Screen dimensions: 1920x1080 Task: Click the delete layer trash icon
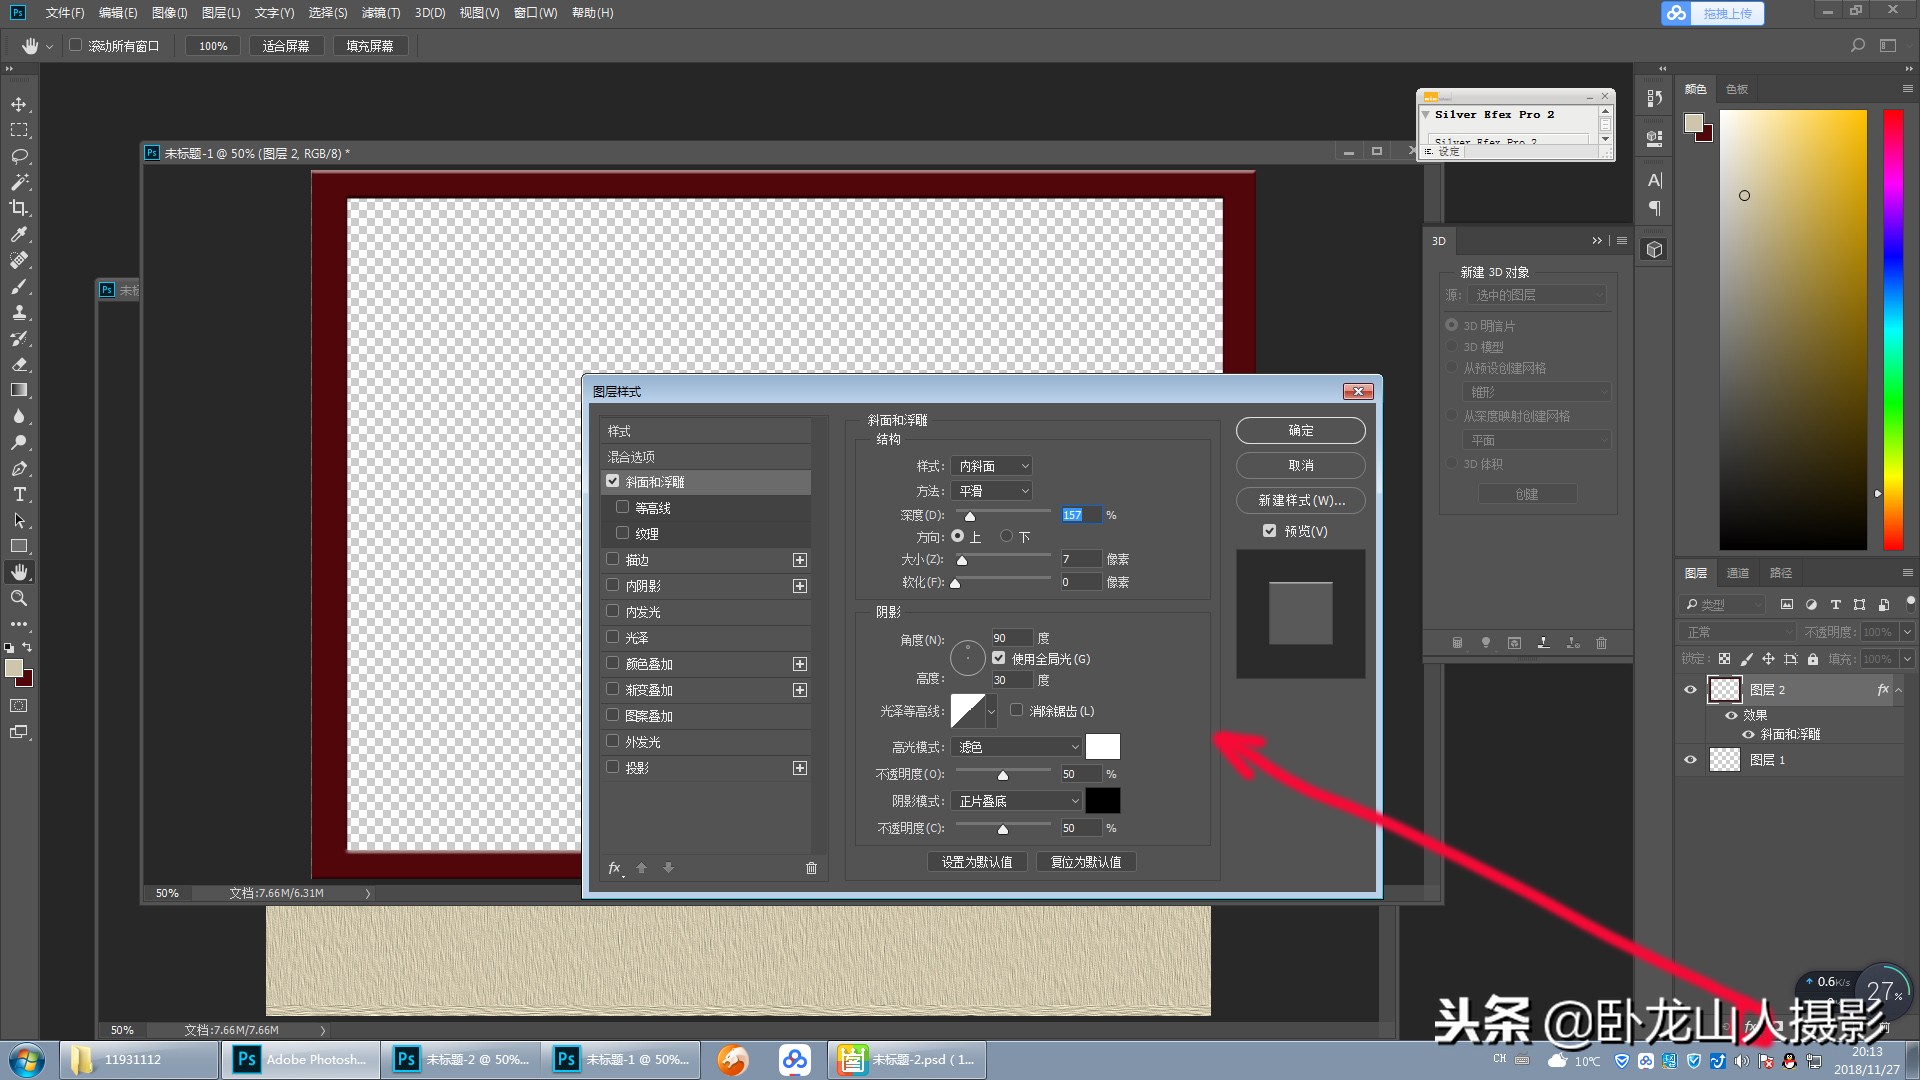1601,643
